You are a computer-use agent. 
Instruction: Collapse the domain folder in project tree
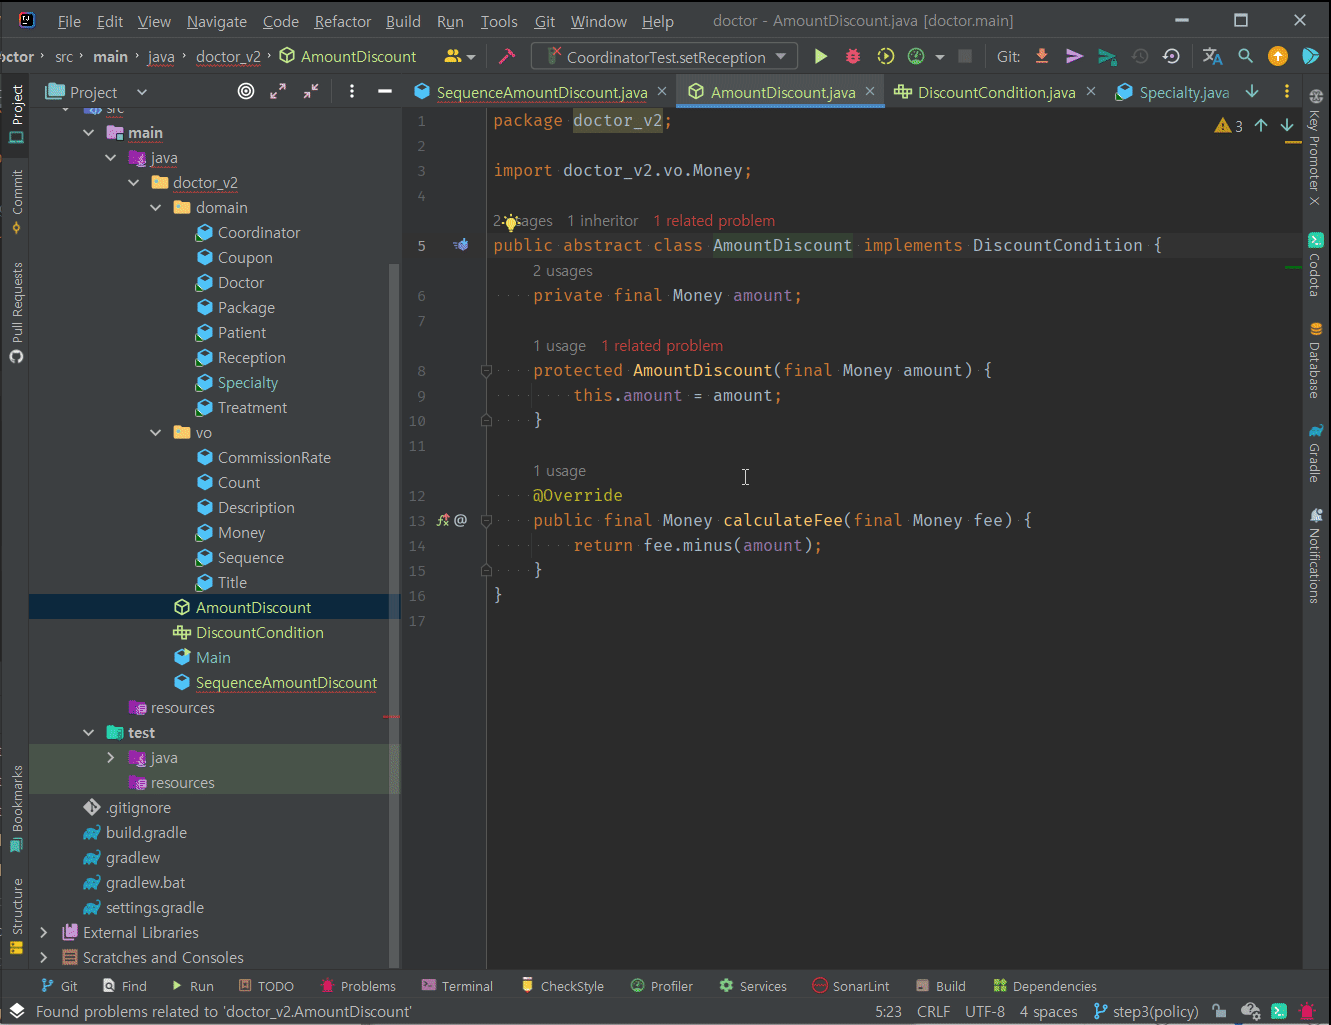coord(156,208)
